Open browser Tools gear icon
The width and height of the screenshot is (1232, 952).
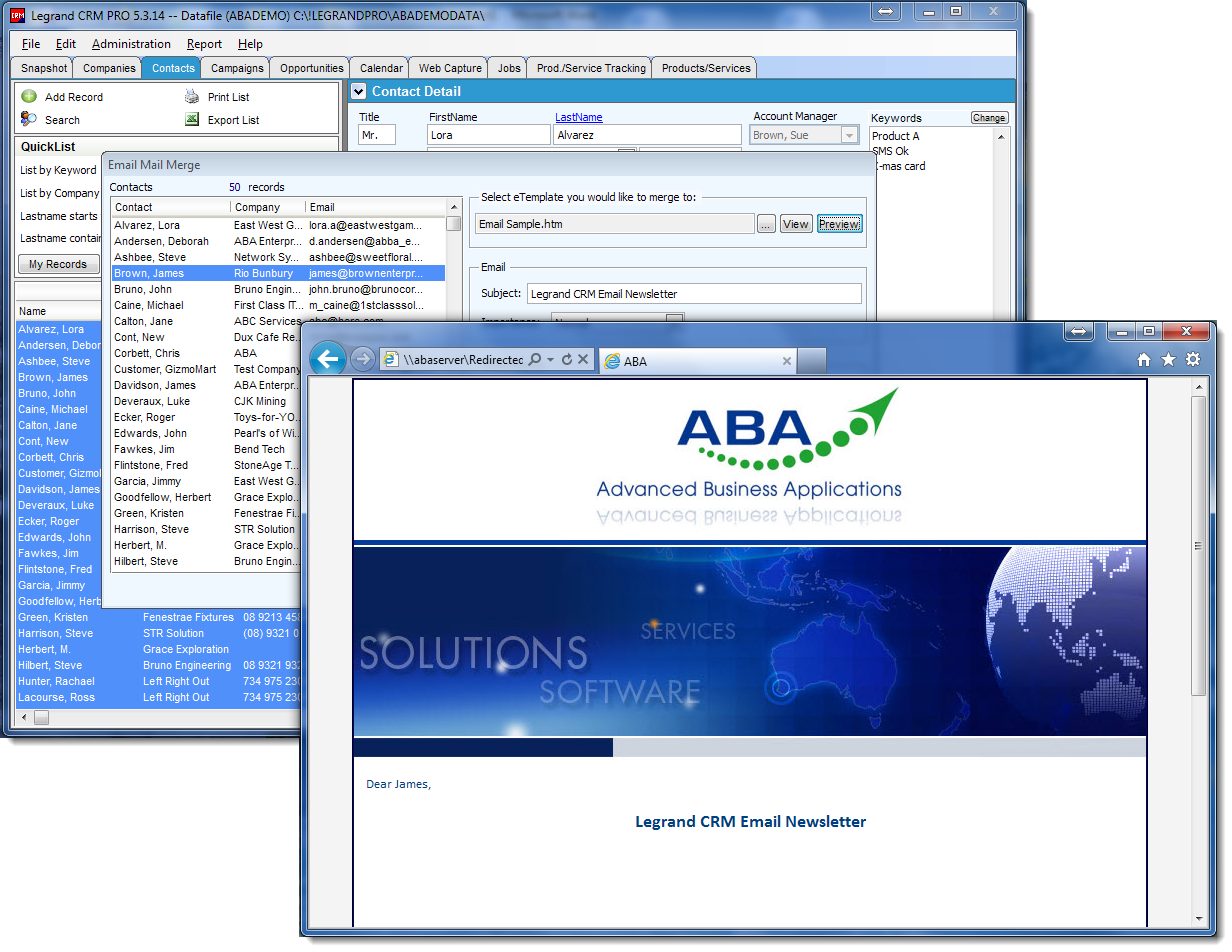pyautogui.click(x=1193, y=360)
